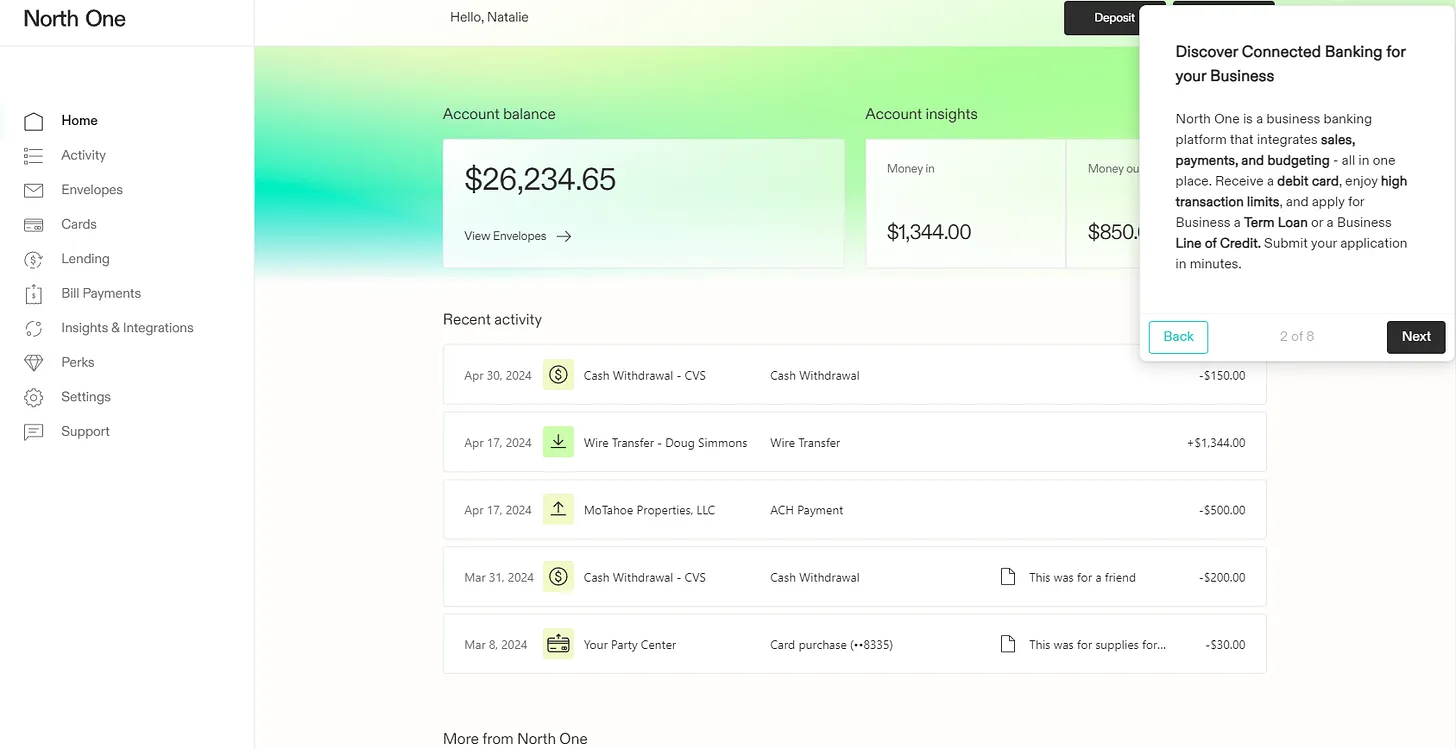The height and width of the screenshot is (749, 1456).
Task: Click the '2 of 8' step indicator
Action: pos(1297,337)
